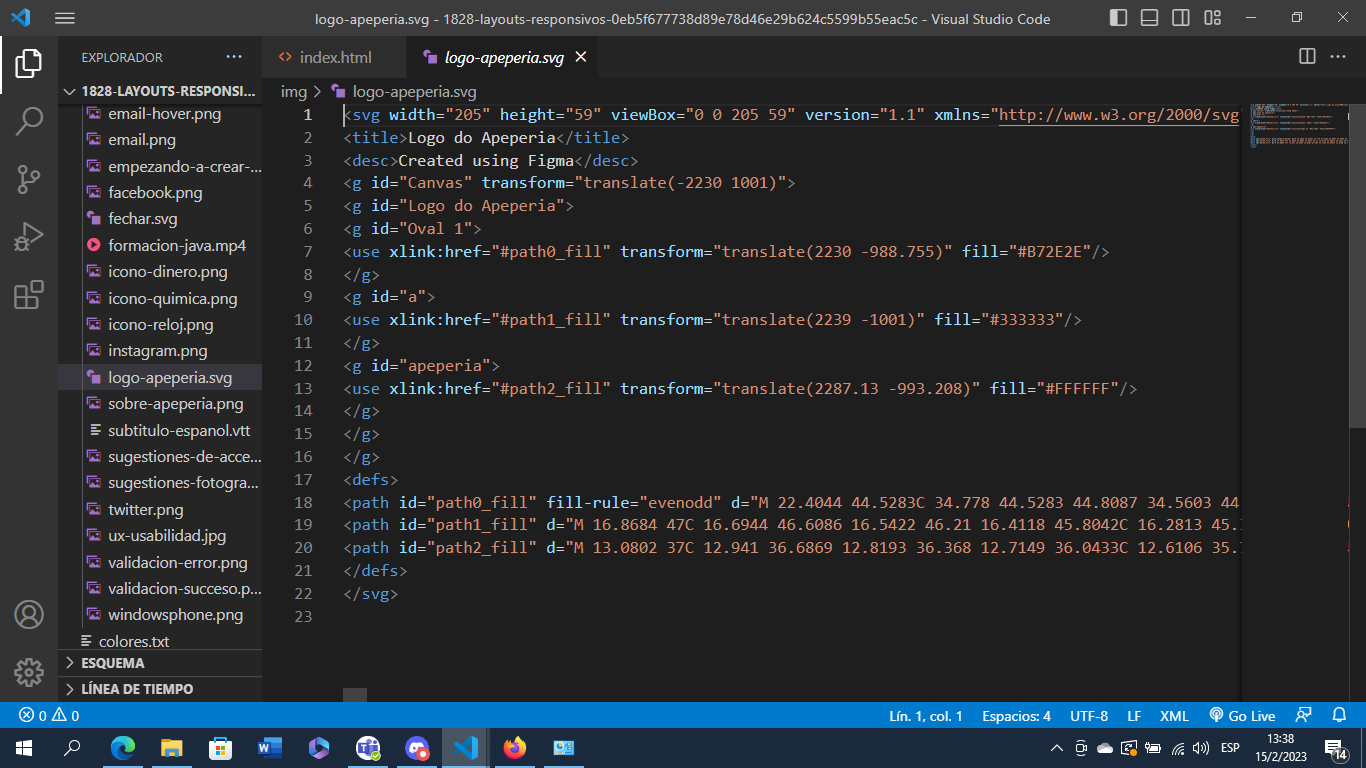Viewport: 1366px width, 768px height.
Task: Open email-hover.png in the explorer
Action: click(164, 114)
